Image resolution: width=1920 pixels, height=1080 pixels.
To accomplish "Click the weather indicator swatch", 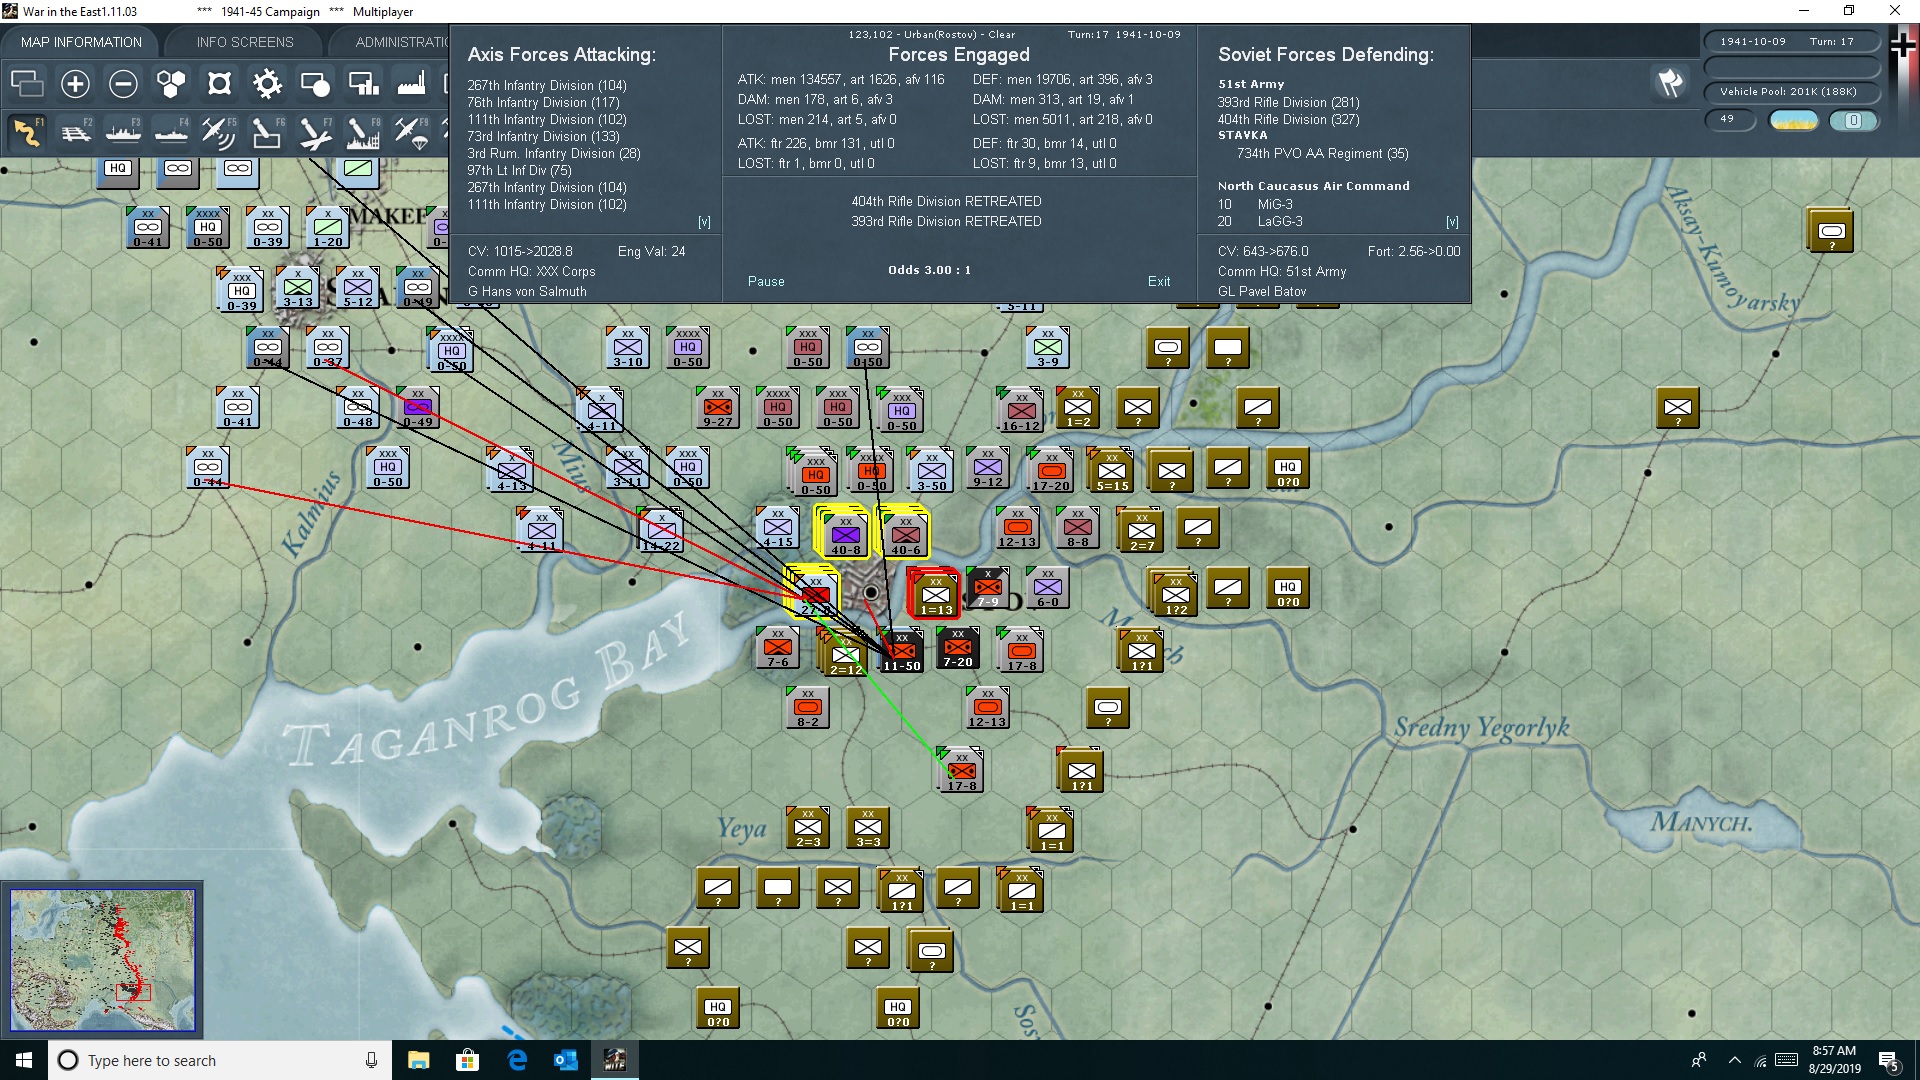I will tap(1794, 120).
